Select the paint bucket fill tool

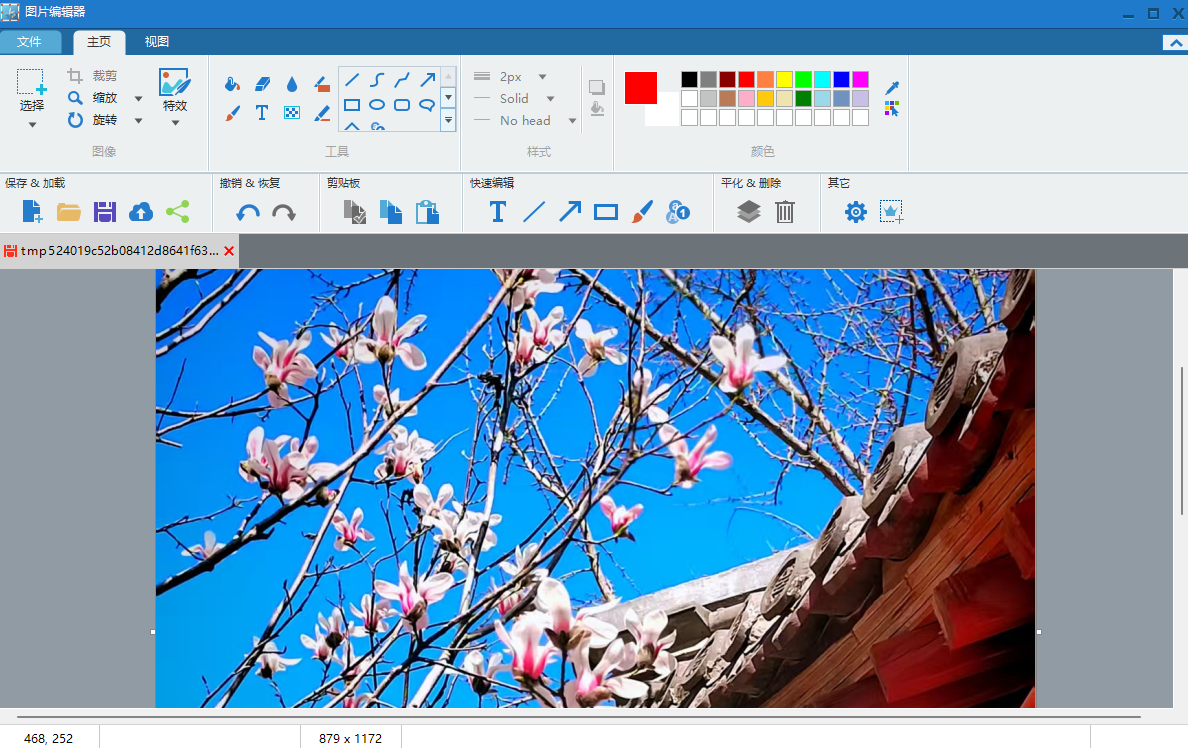pyautogui.click(x=232, y=84)
